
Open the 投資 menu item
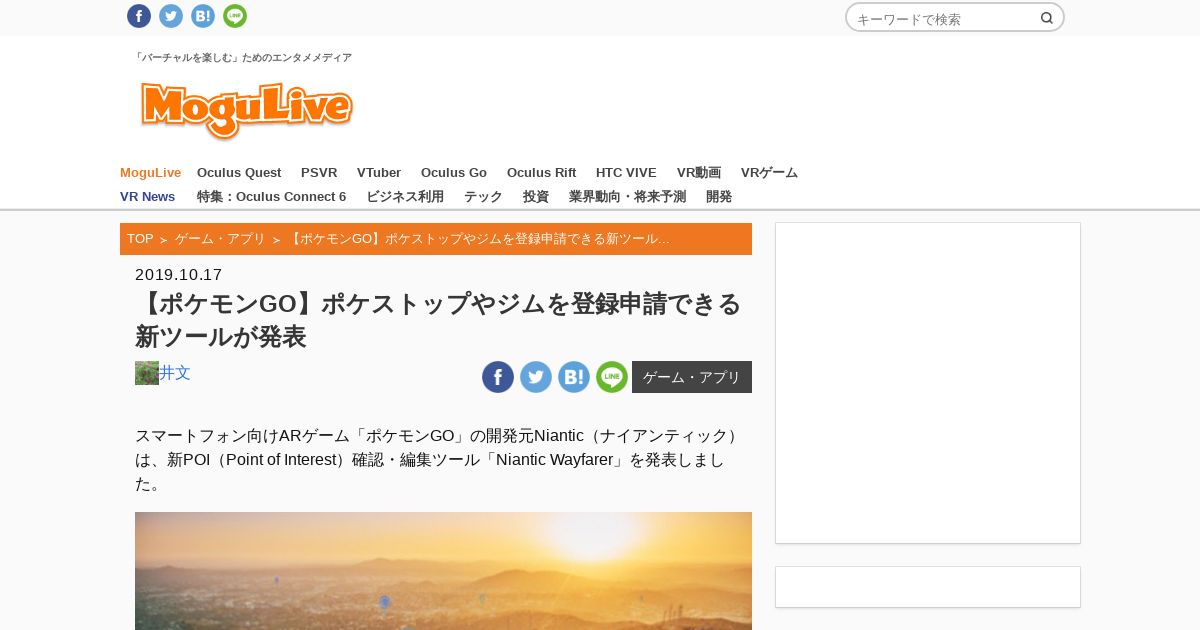click(x=536, y=197)
